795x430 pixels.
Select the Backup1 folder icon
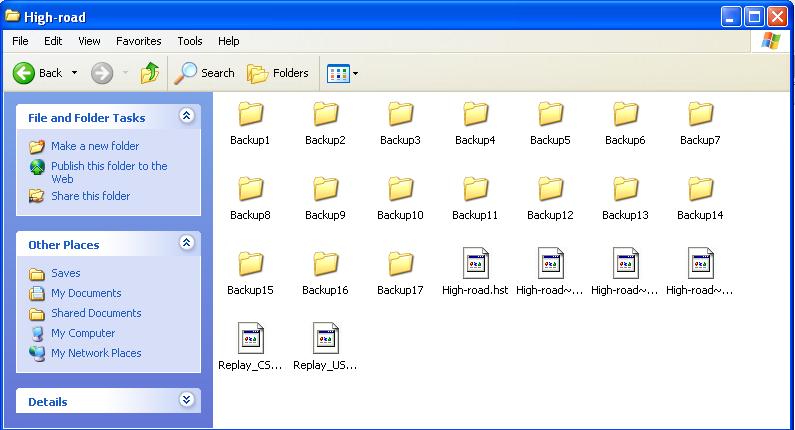tap(250, 114)
